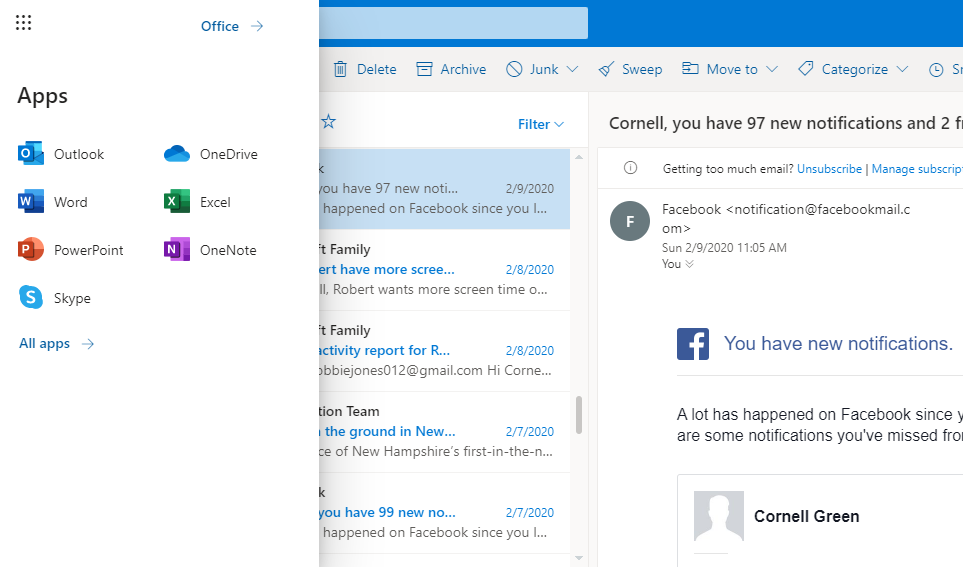Click Cornell Green profile picture
The height and width of the screenshot is (567, 963).
coord(719,516)
